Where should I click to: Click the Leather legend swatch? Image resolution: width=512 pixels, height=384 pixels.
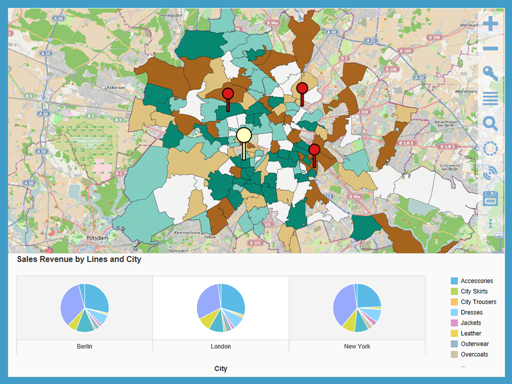coord(454,333)
